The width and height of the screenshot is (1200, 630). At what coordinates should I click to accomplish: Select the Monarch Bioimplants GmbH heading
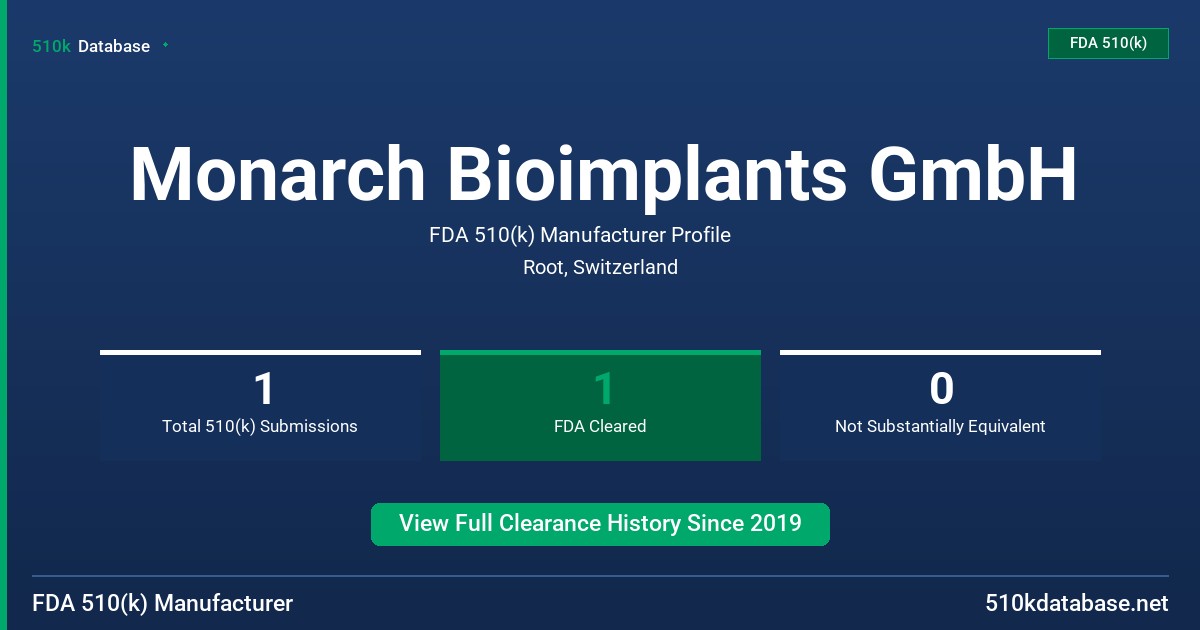(604, 174)
